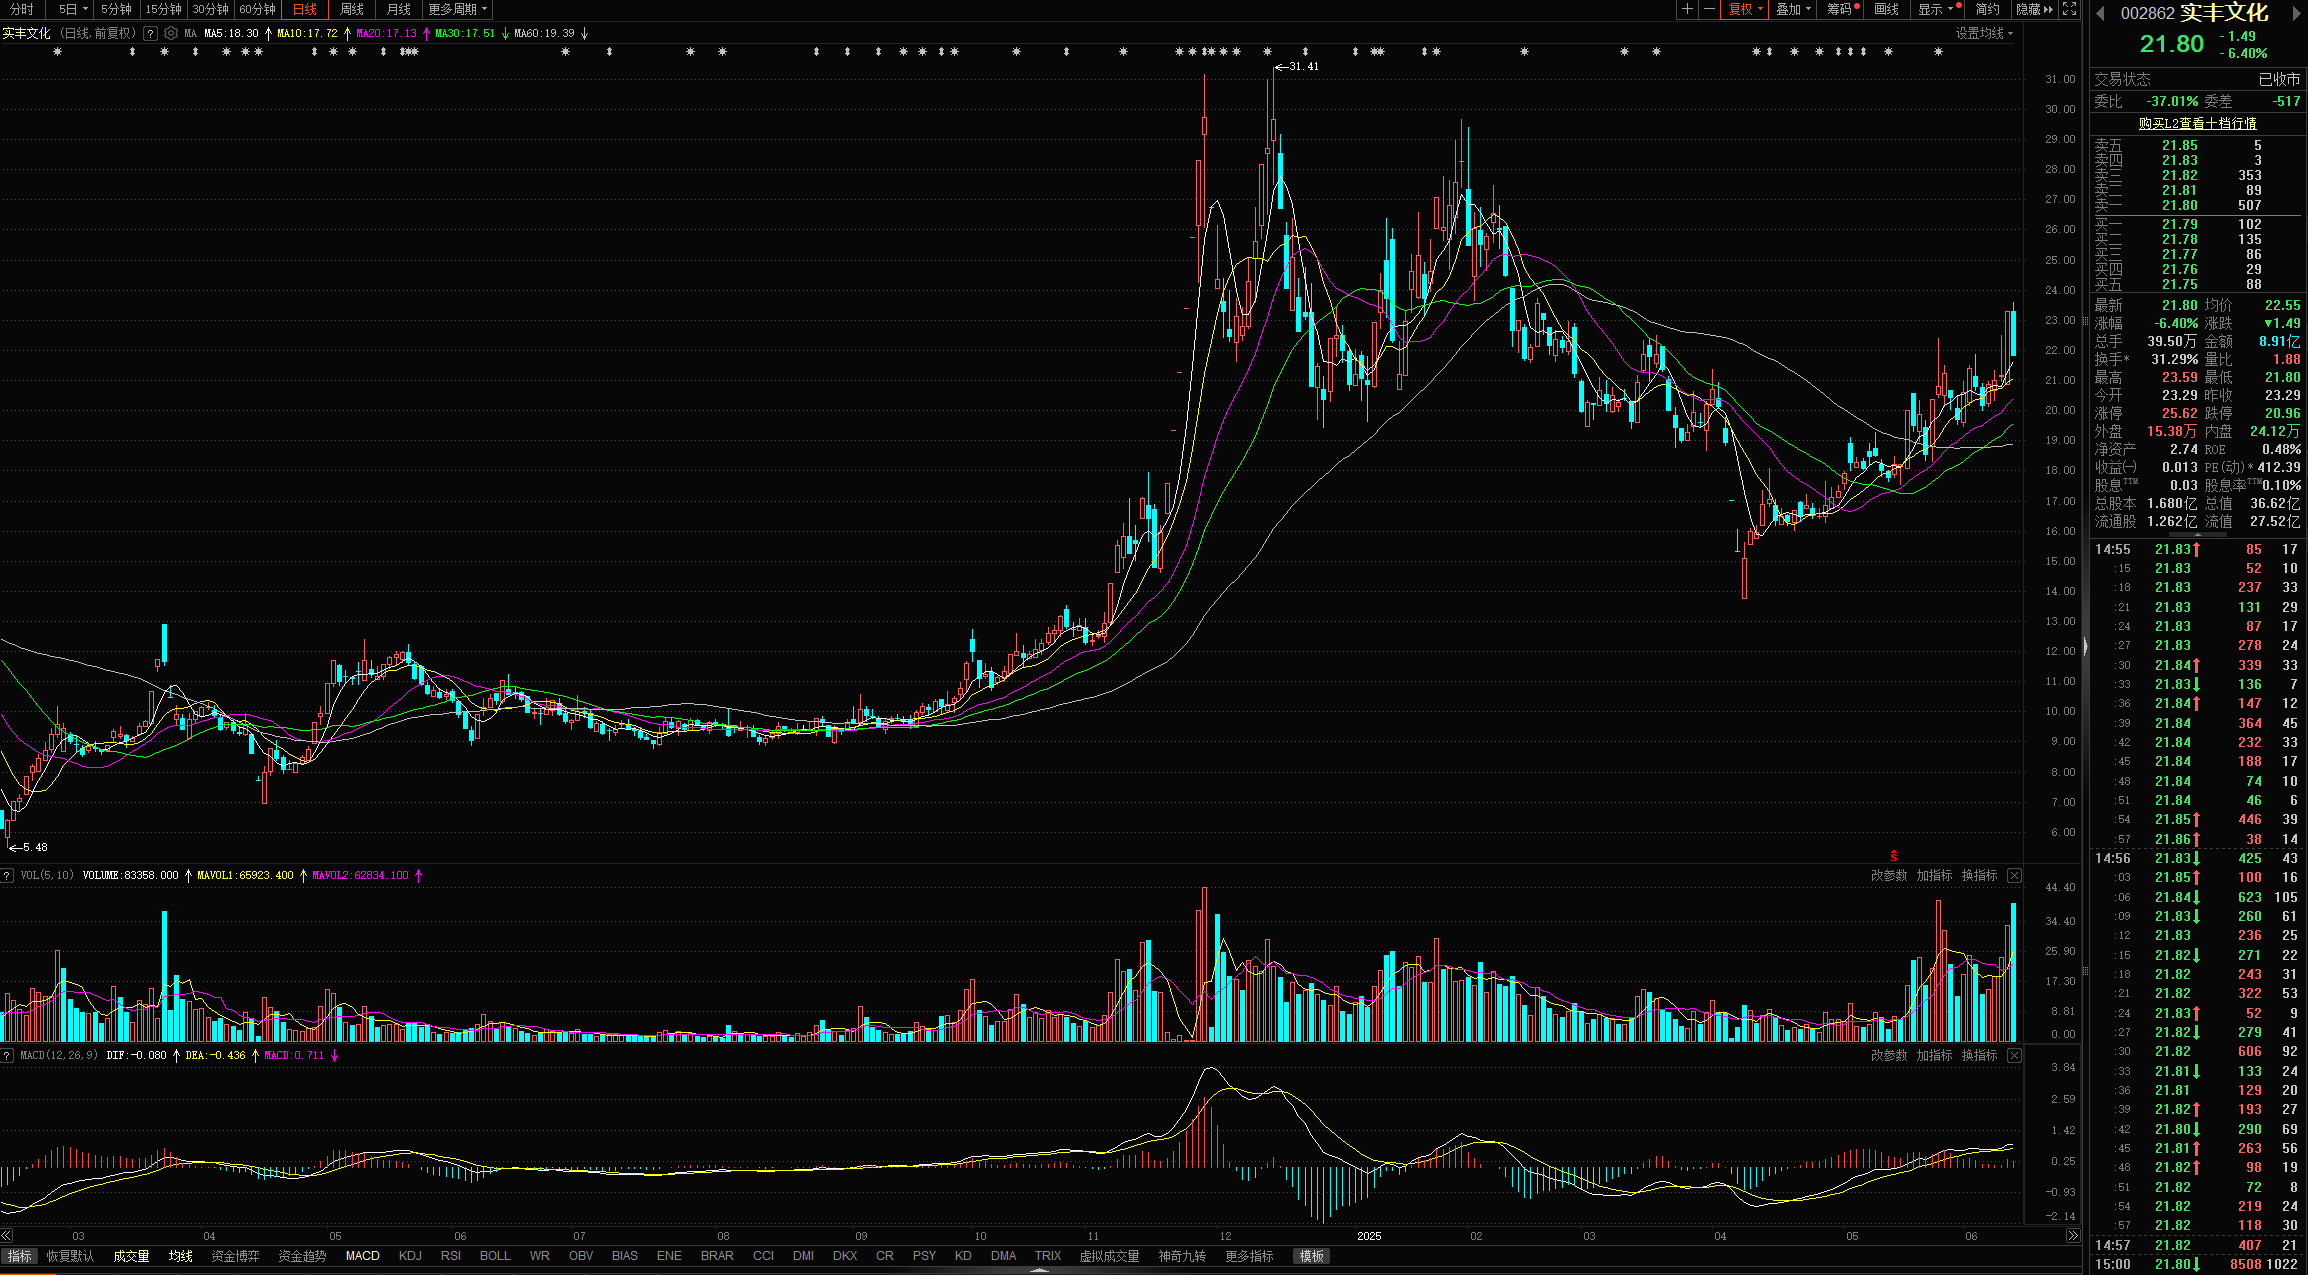The image size is (2308, 1275).
Task: Close the VOL indicator panel
Action: point(2014,875)
